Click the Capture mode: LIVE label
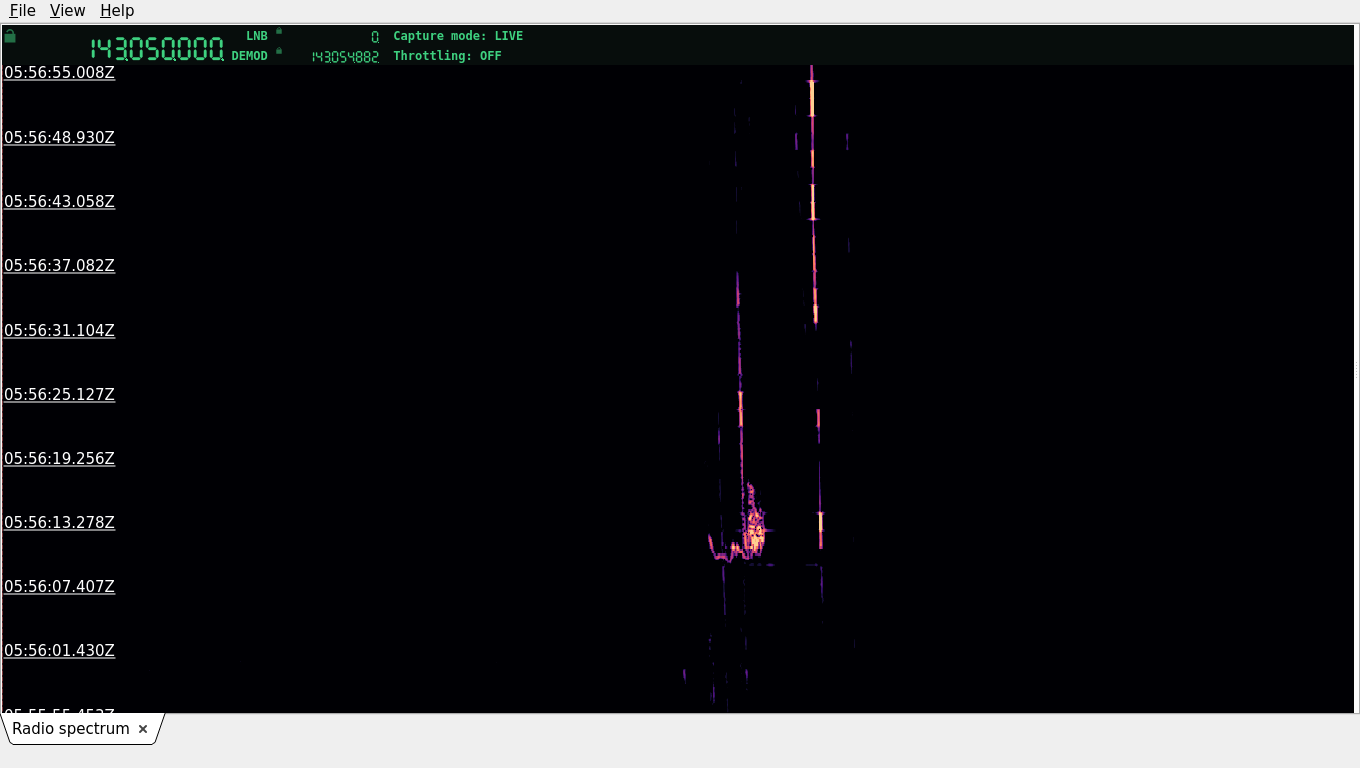 pyautogui.click(x=458, y=36)
